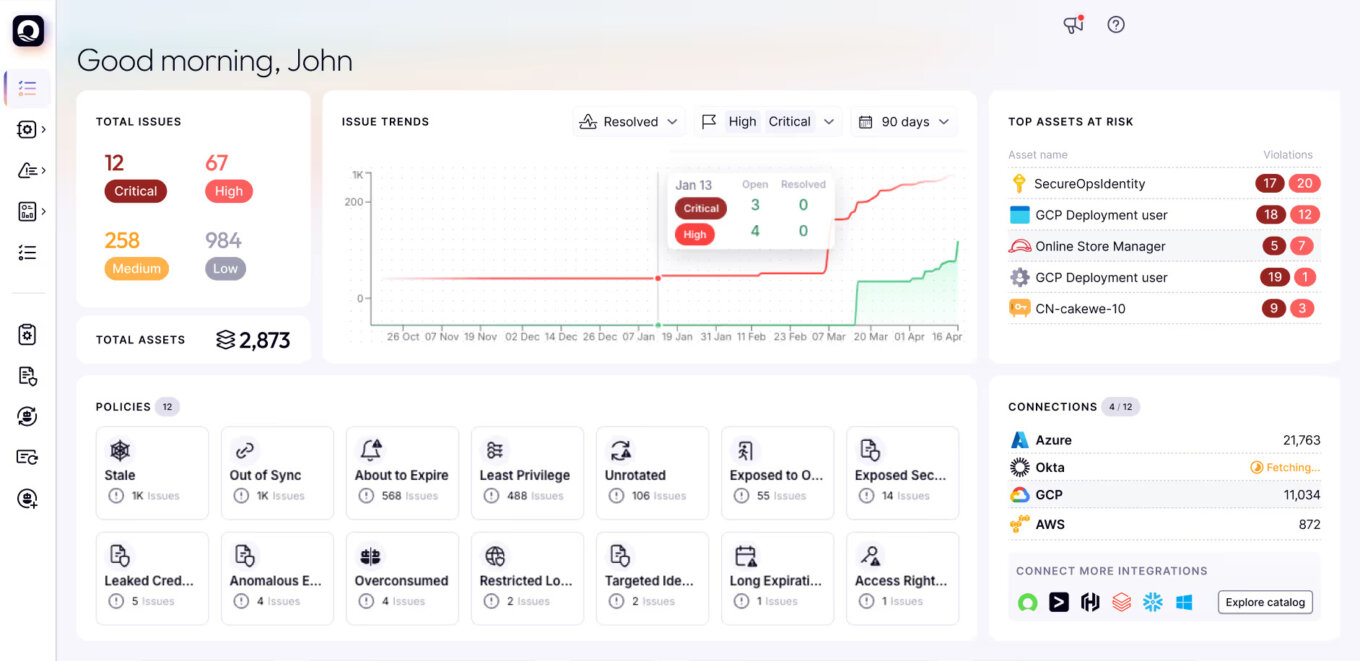Open the bottom sidebar add-user icon
This screenshot has height=661, width=1360.
[x=28, y=498]
